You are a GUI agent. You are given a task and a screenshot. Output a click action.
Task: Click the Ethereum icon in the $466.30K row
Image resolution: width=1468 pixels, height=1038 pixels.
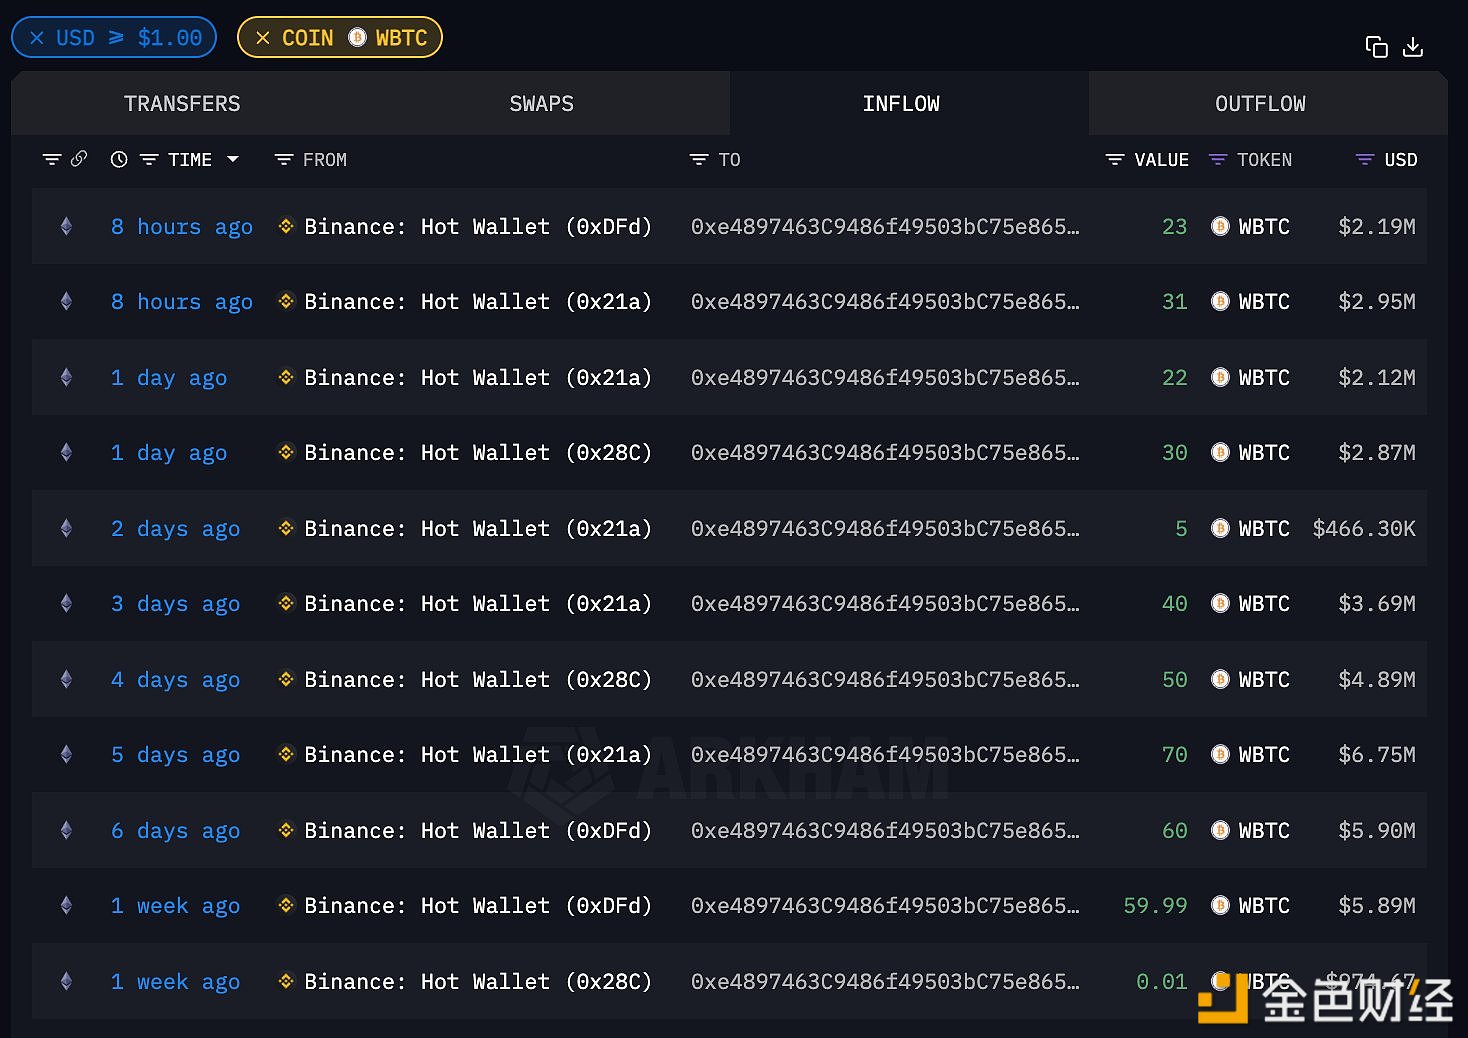pyautogui.click(x=66, y=528)
